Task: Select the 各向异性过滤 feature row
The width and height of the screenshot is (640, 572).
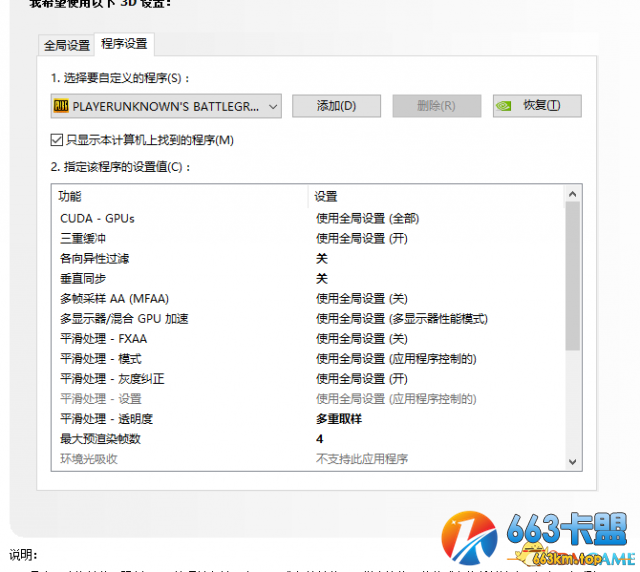Action: tap(308, 258)
